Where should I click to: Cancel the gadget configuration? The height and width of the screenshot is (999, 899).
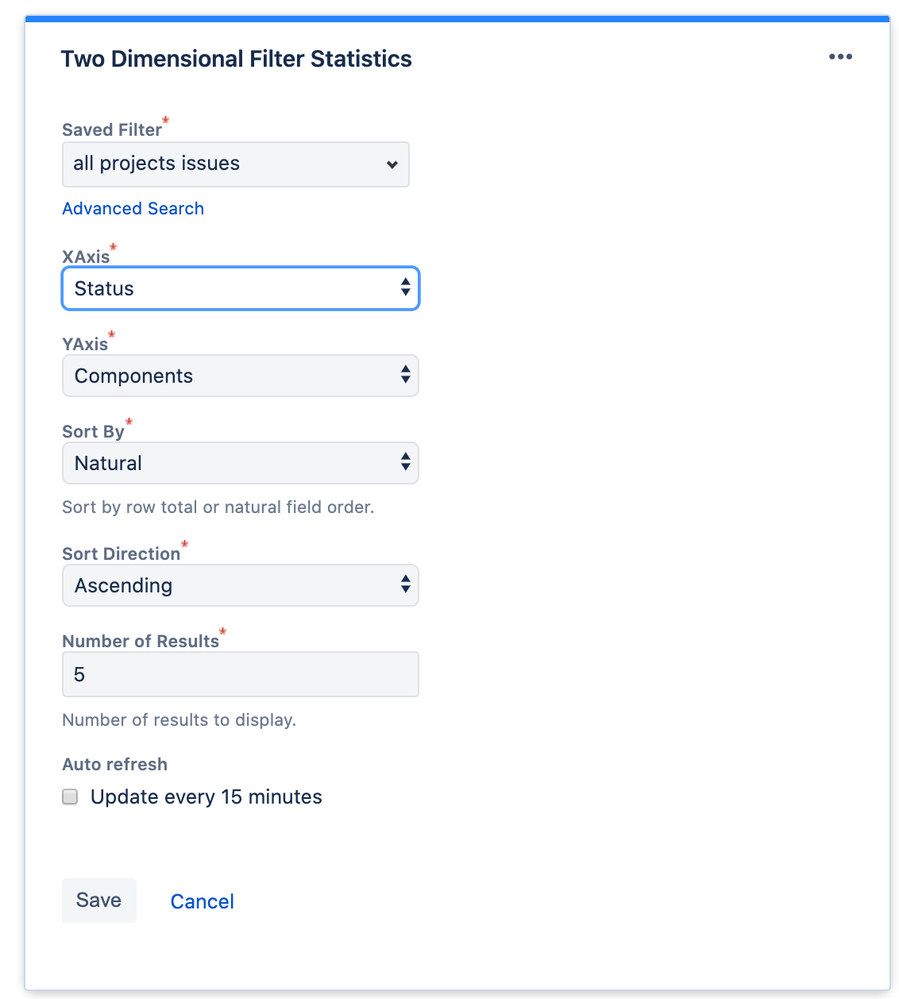pos(202,901)
